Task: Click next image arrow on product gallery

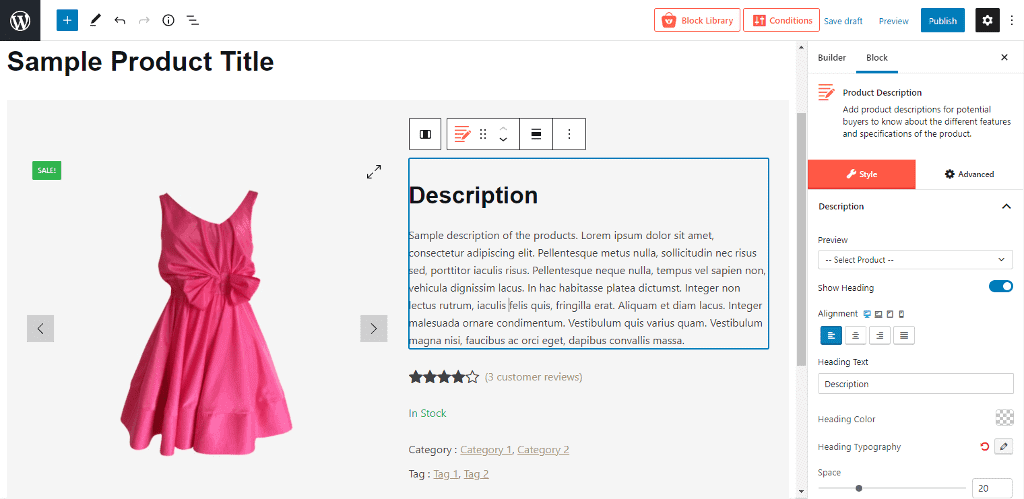Action: click(374, 328)
